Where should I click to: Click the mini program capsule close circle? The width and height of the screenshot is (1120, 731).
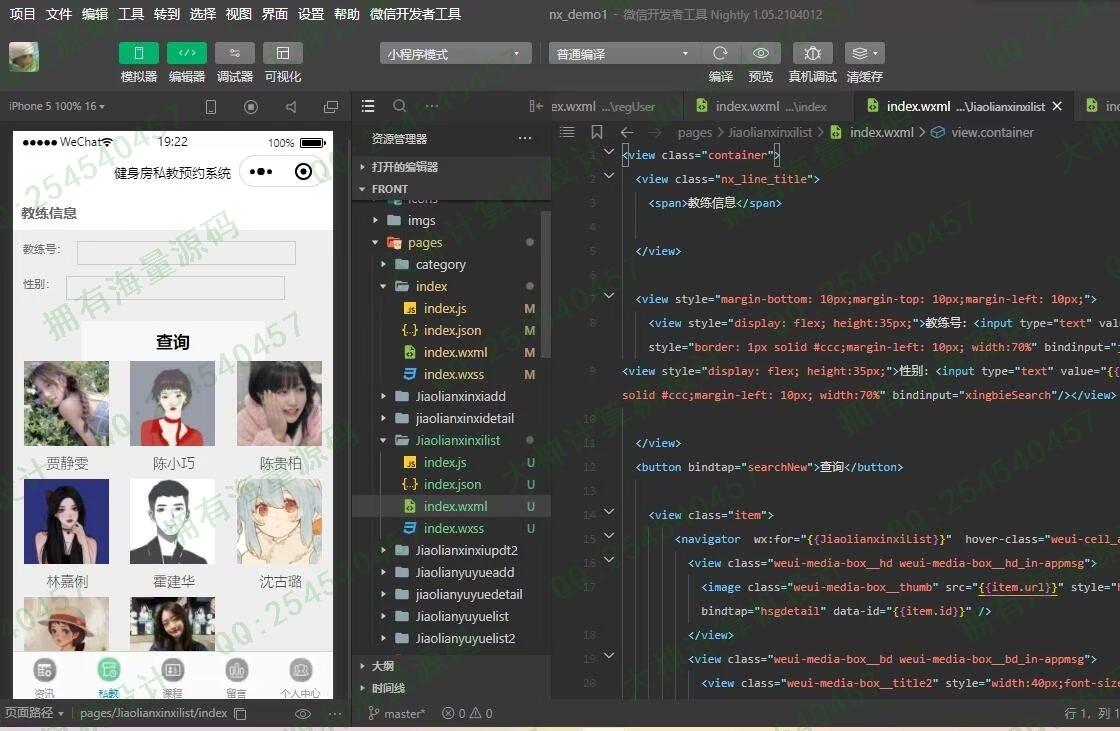303,171
